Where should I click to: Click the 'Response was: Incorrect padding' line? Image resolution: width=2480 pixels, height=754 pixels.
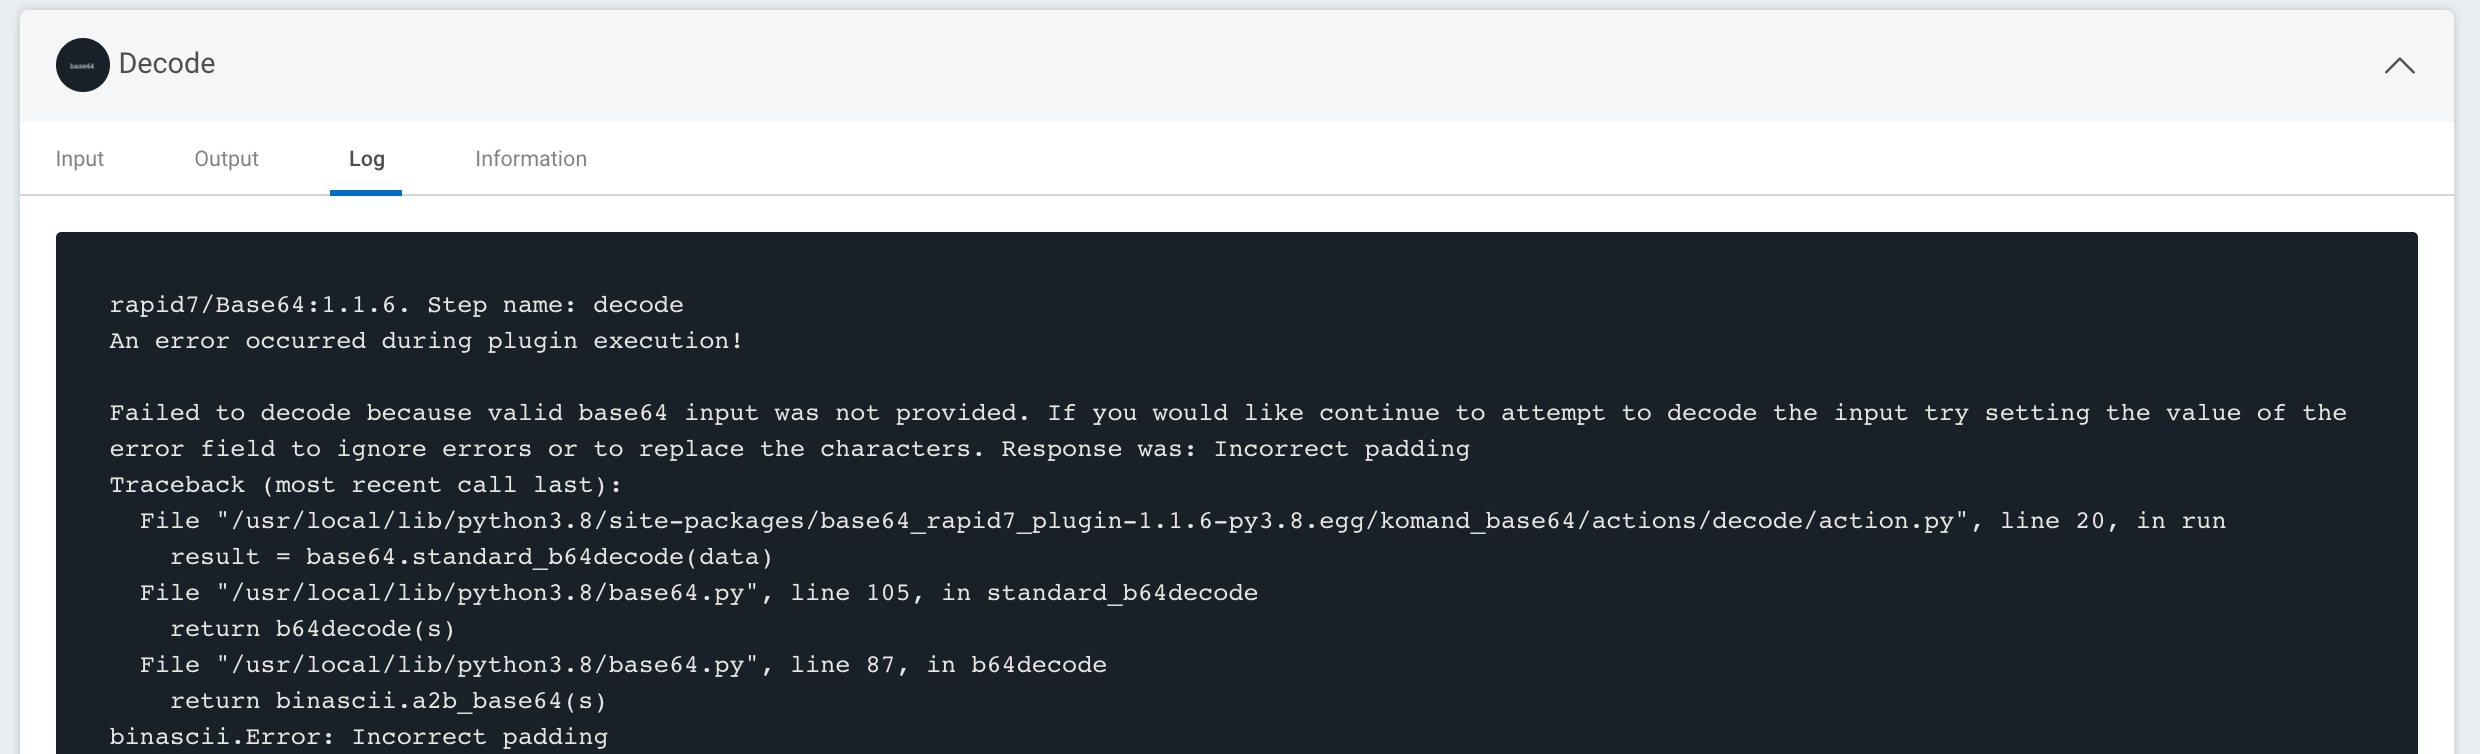(x=1235, y=449)
